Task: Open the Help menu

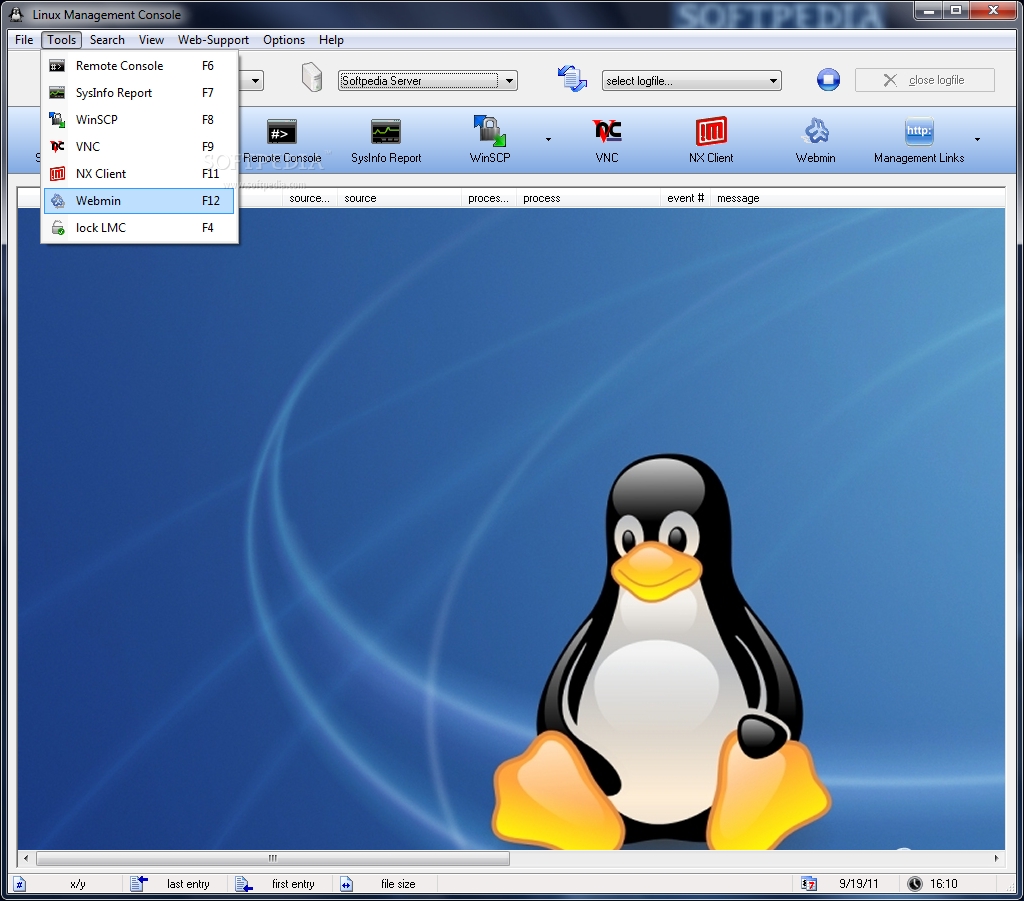Action: click(331, 40)
